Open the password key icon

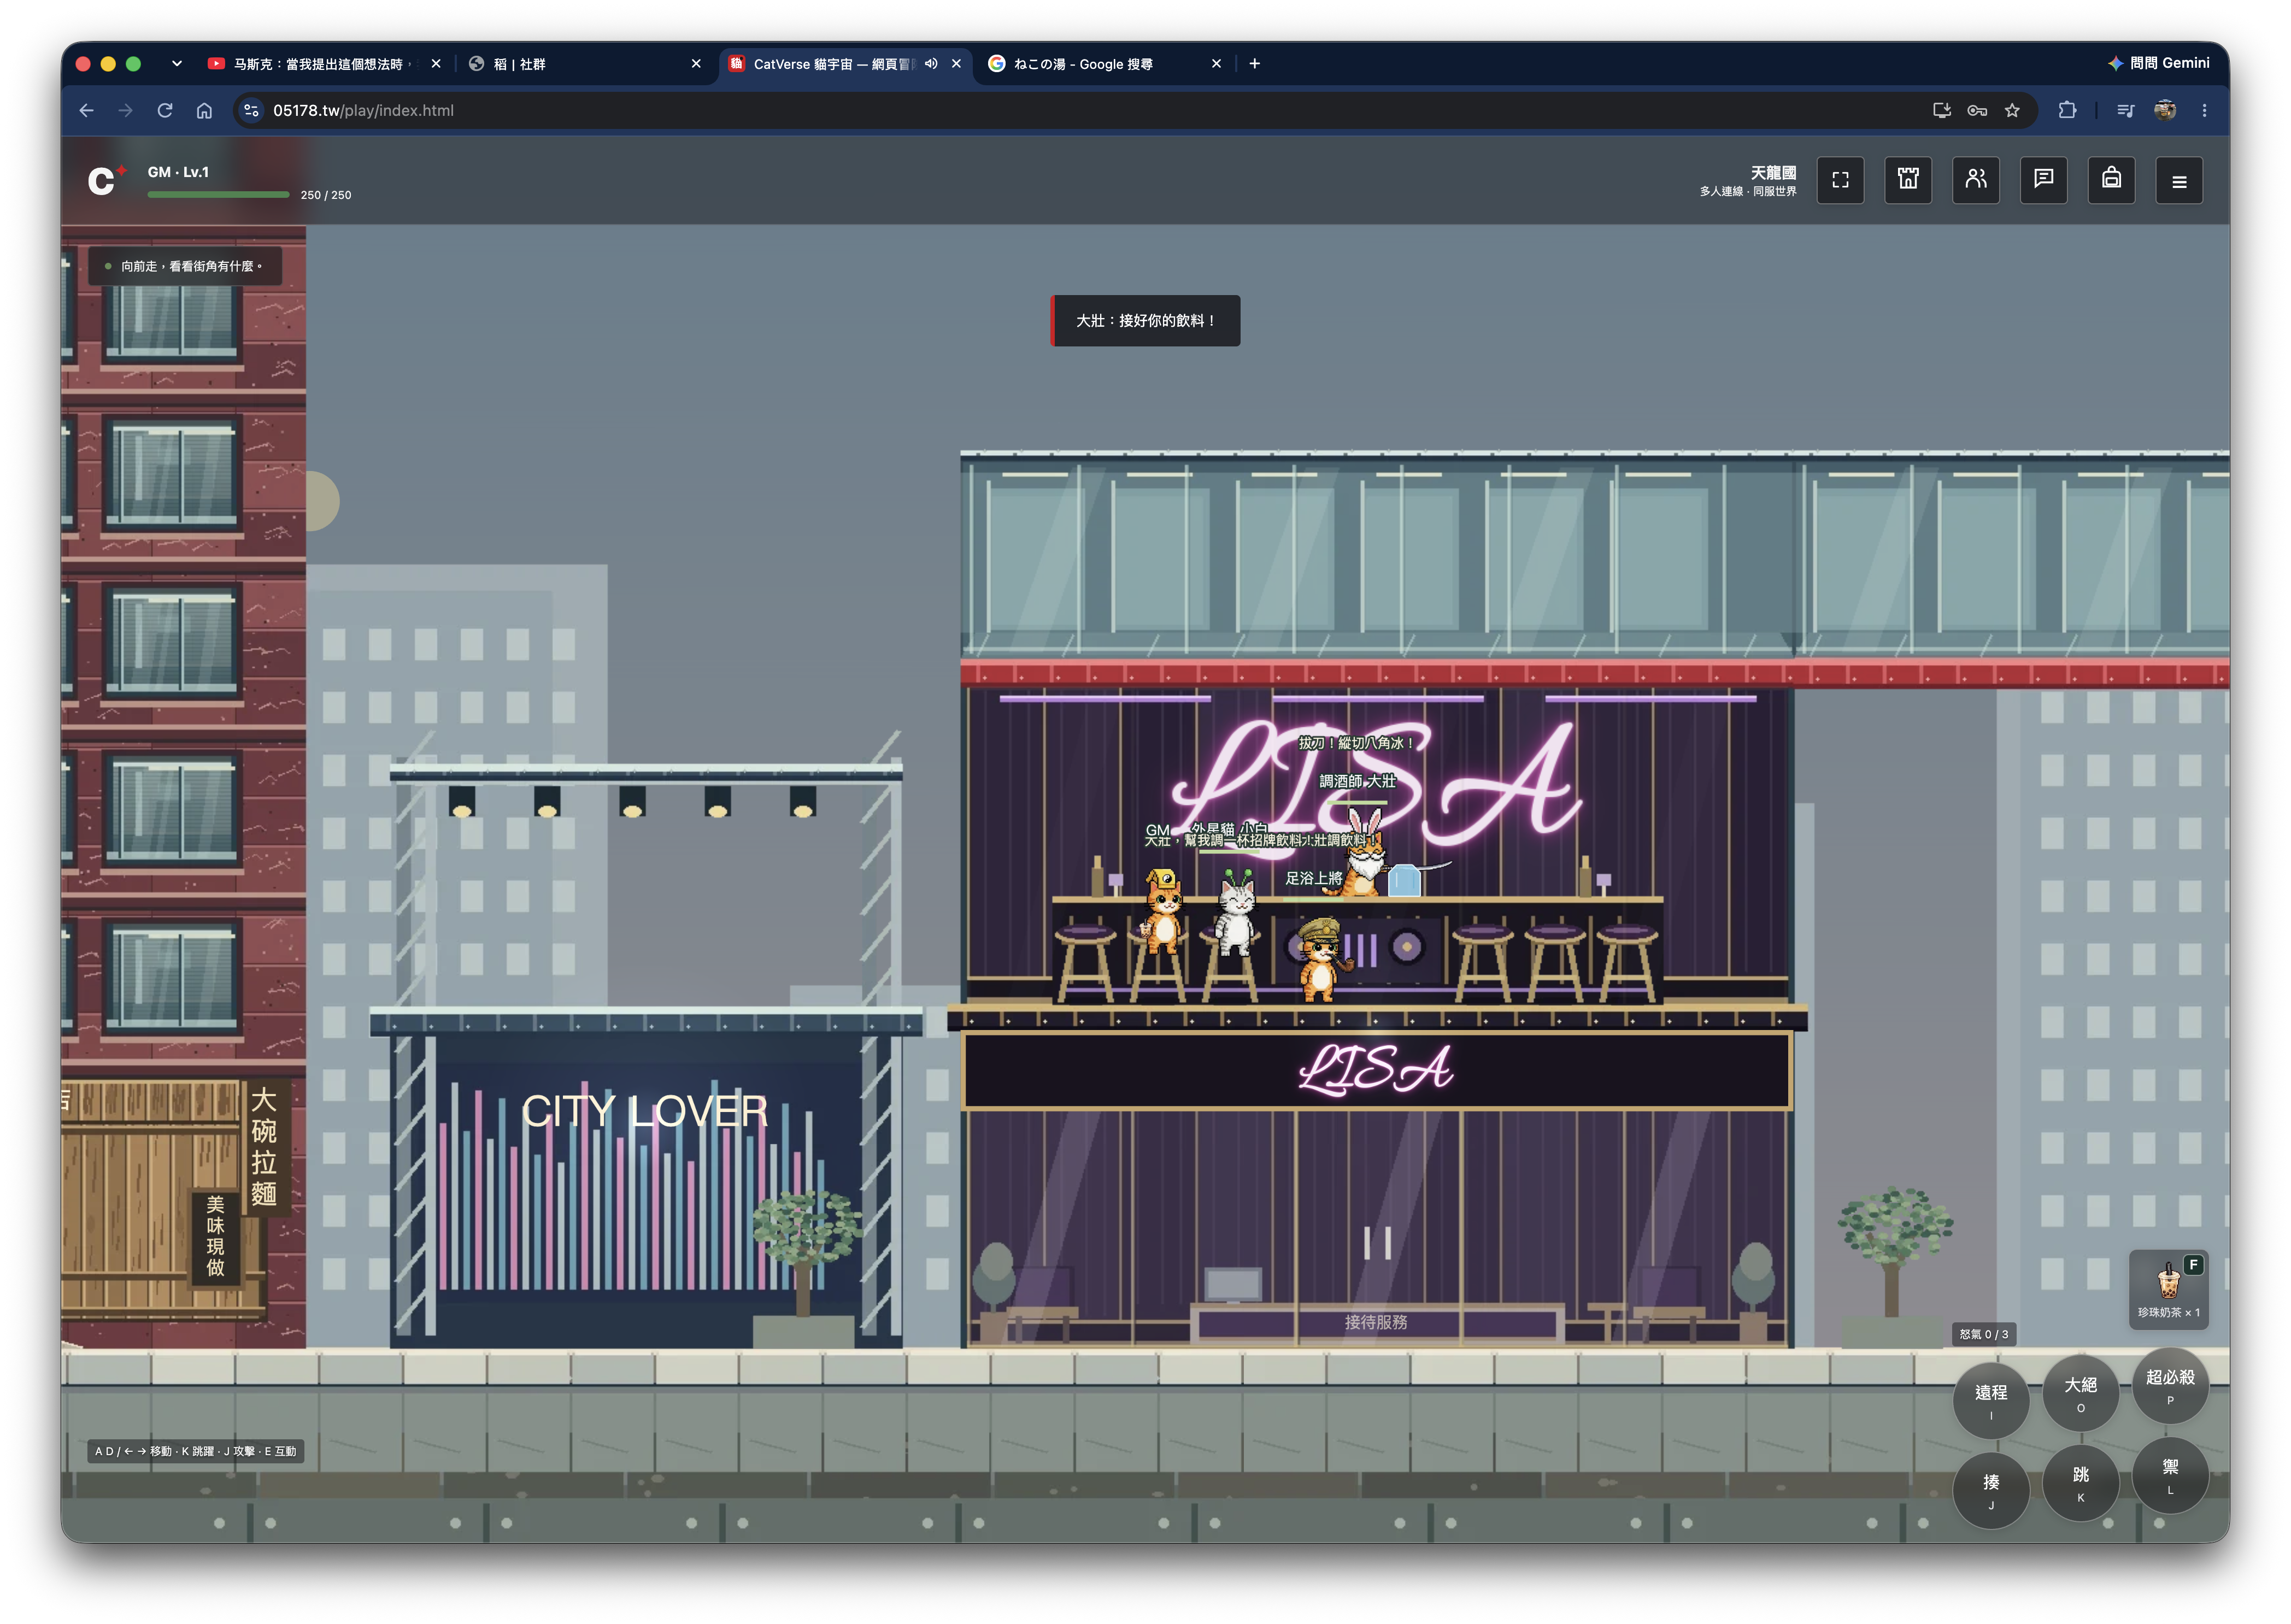(1977, 111)
